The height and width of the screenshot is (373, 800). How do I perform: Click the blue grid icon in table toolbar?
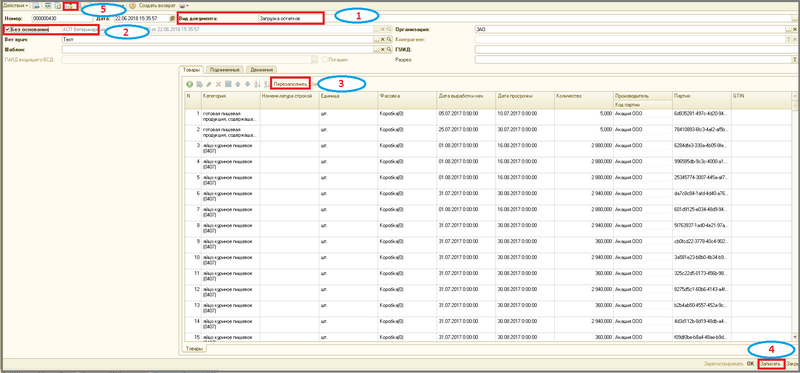[228, 84]
